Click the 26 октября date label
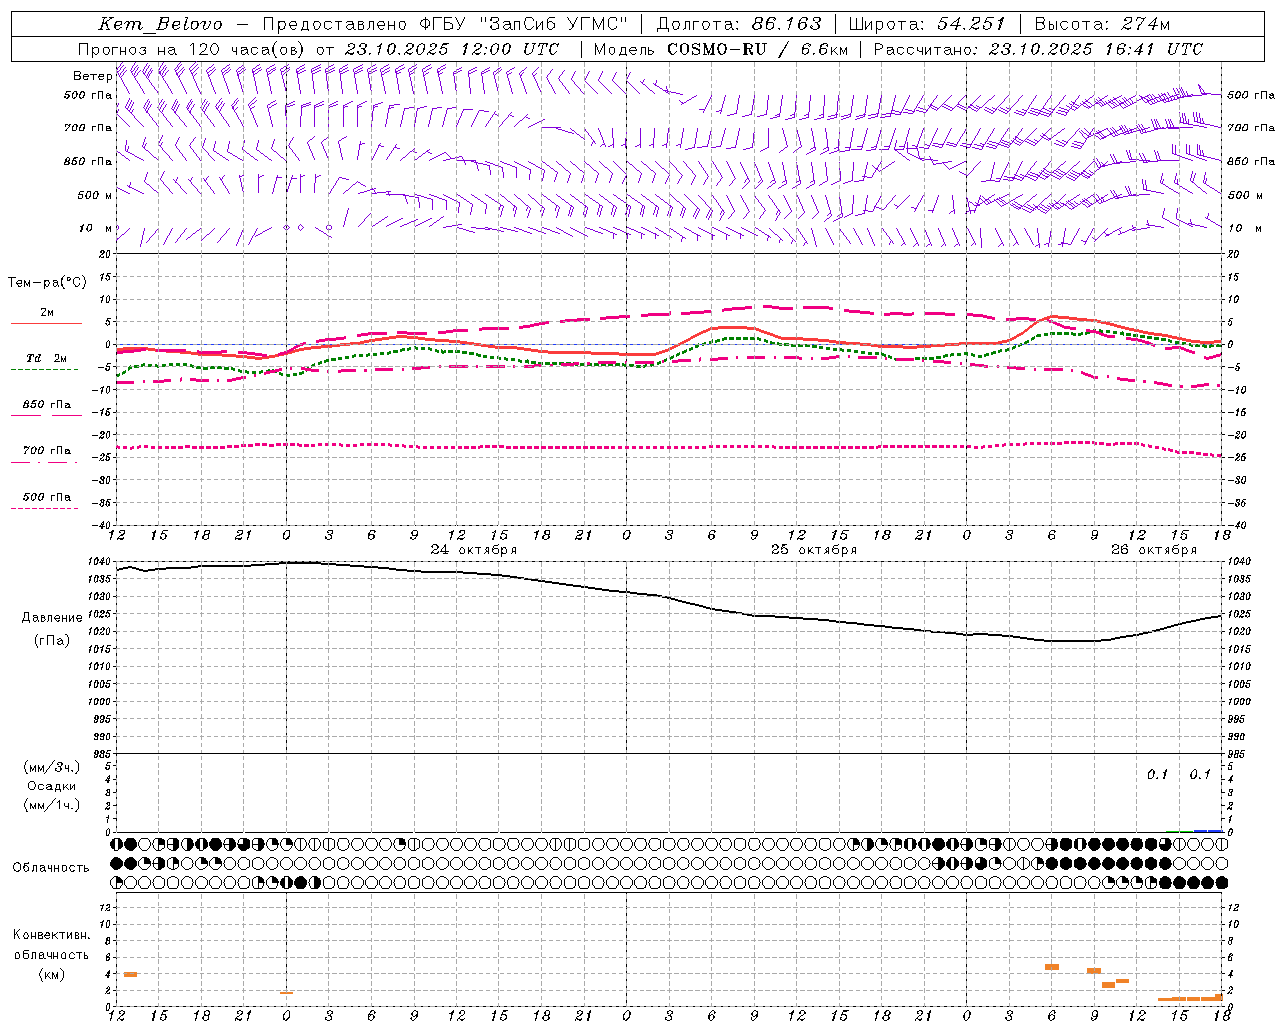This screenshot has height=1024, width=1280. pyautogui.click(x=1153, y=549)
